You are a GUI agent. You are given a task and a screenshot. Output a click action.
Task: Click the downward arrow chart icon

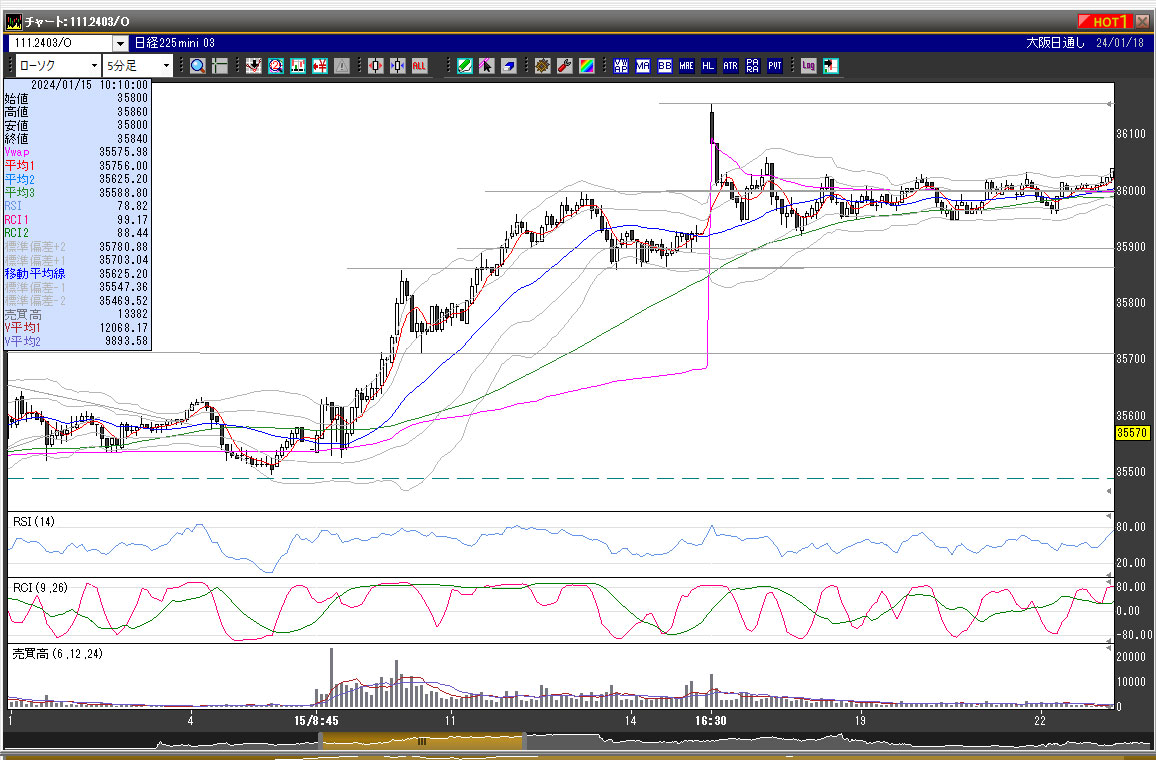click(254, 66)
